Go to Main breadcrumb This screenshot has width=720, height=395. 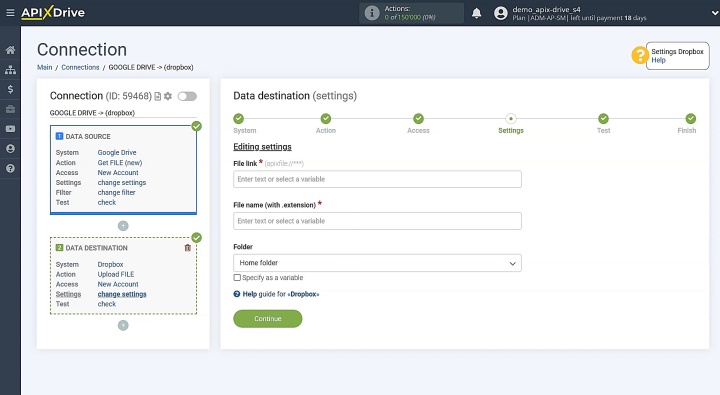click(x=45, y=67)
